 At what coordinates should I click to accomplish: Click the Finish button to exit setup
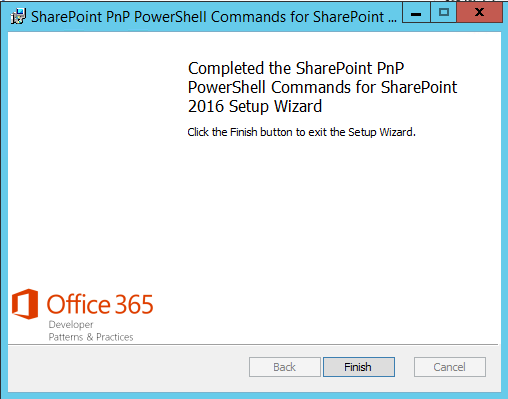[x=359, y=367]
